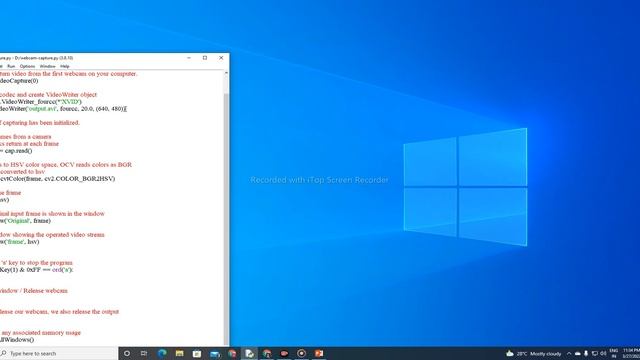Click the cap.read() code line
The image size is (640, 360).
click(16, 151)
